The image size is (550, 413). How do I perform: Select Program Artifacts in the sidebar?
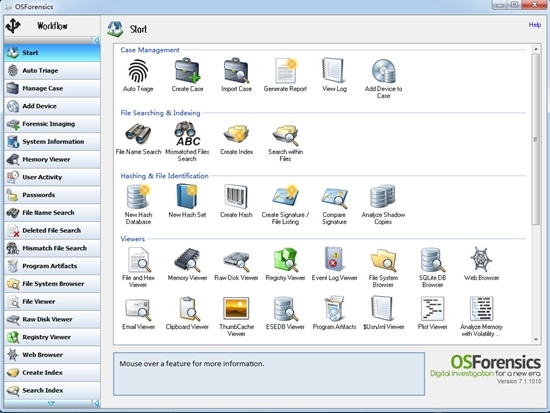point(52,266)
